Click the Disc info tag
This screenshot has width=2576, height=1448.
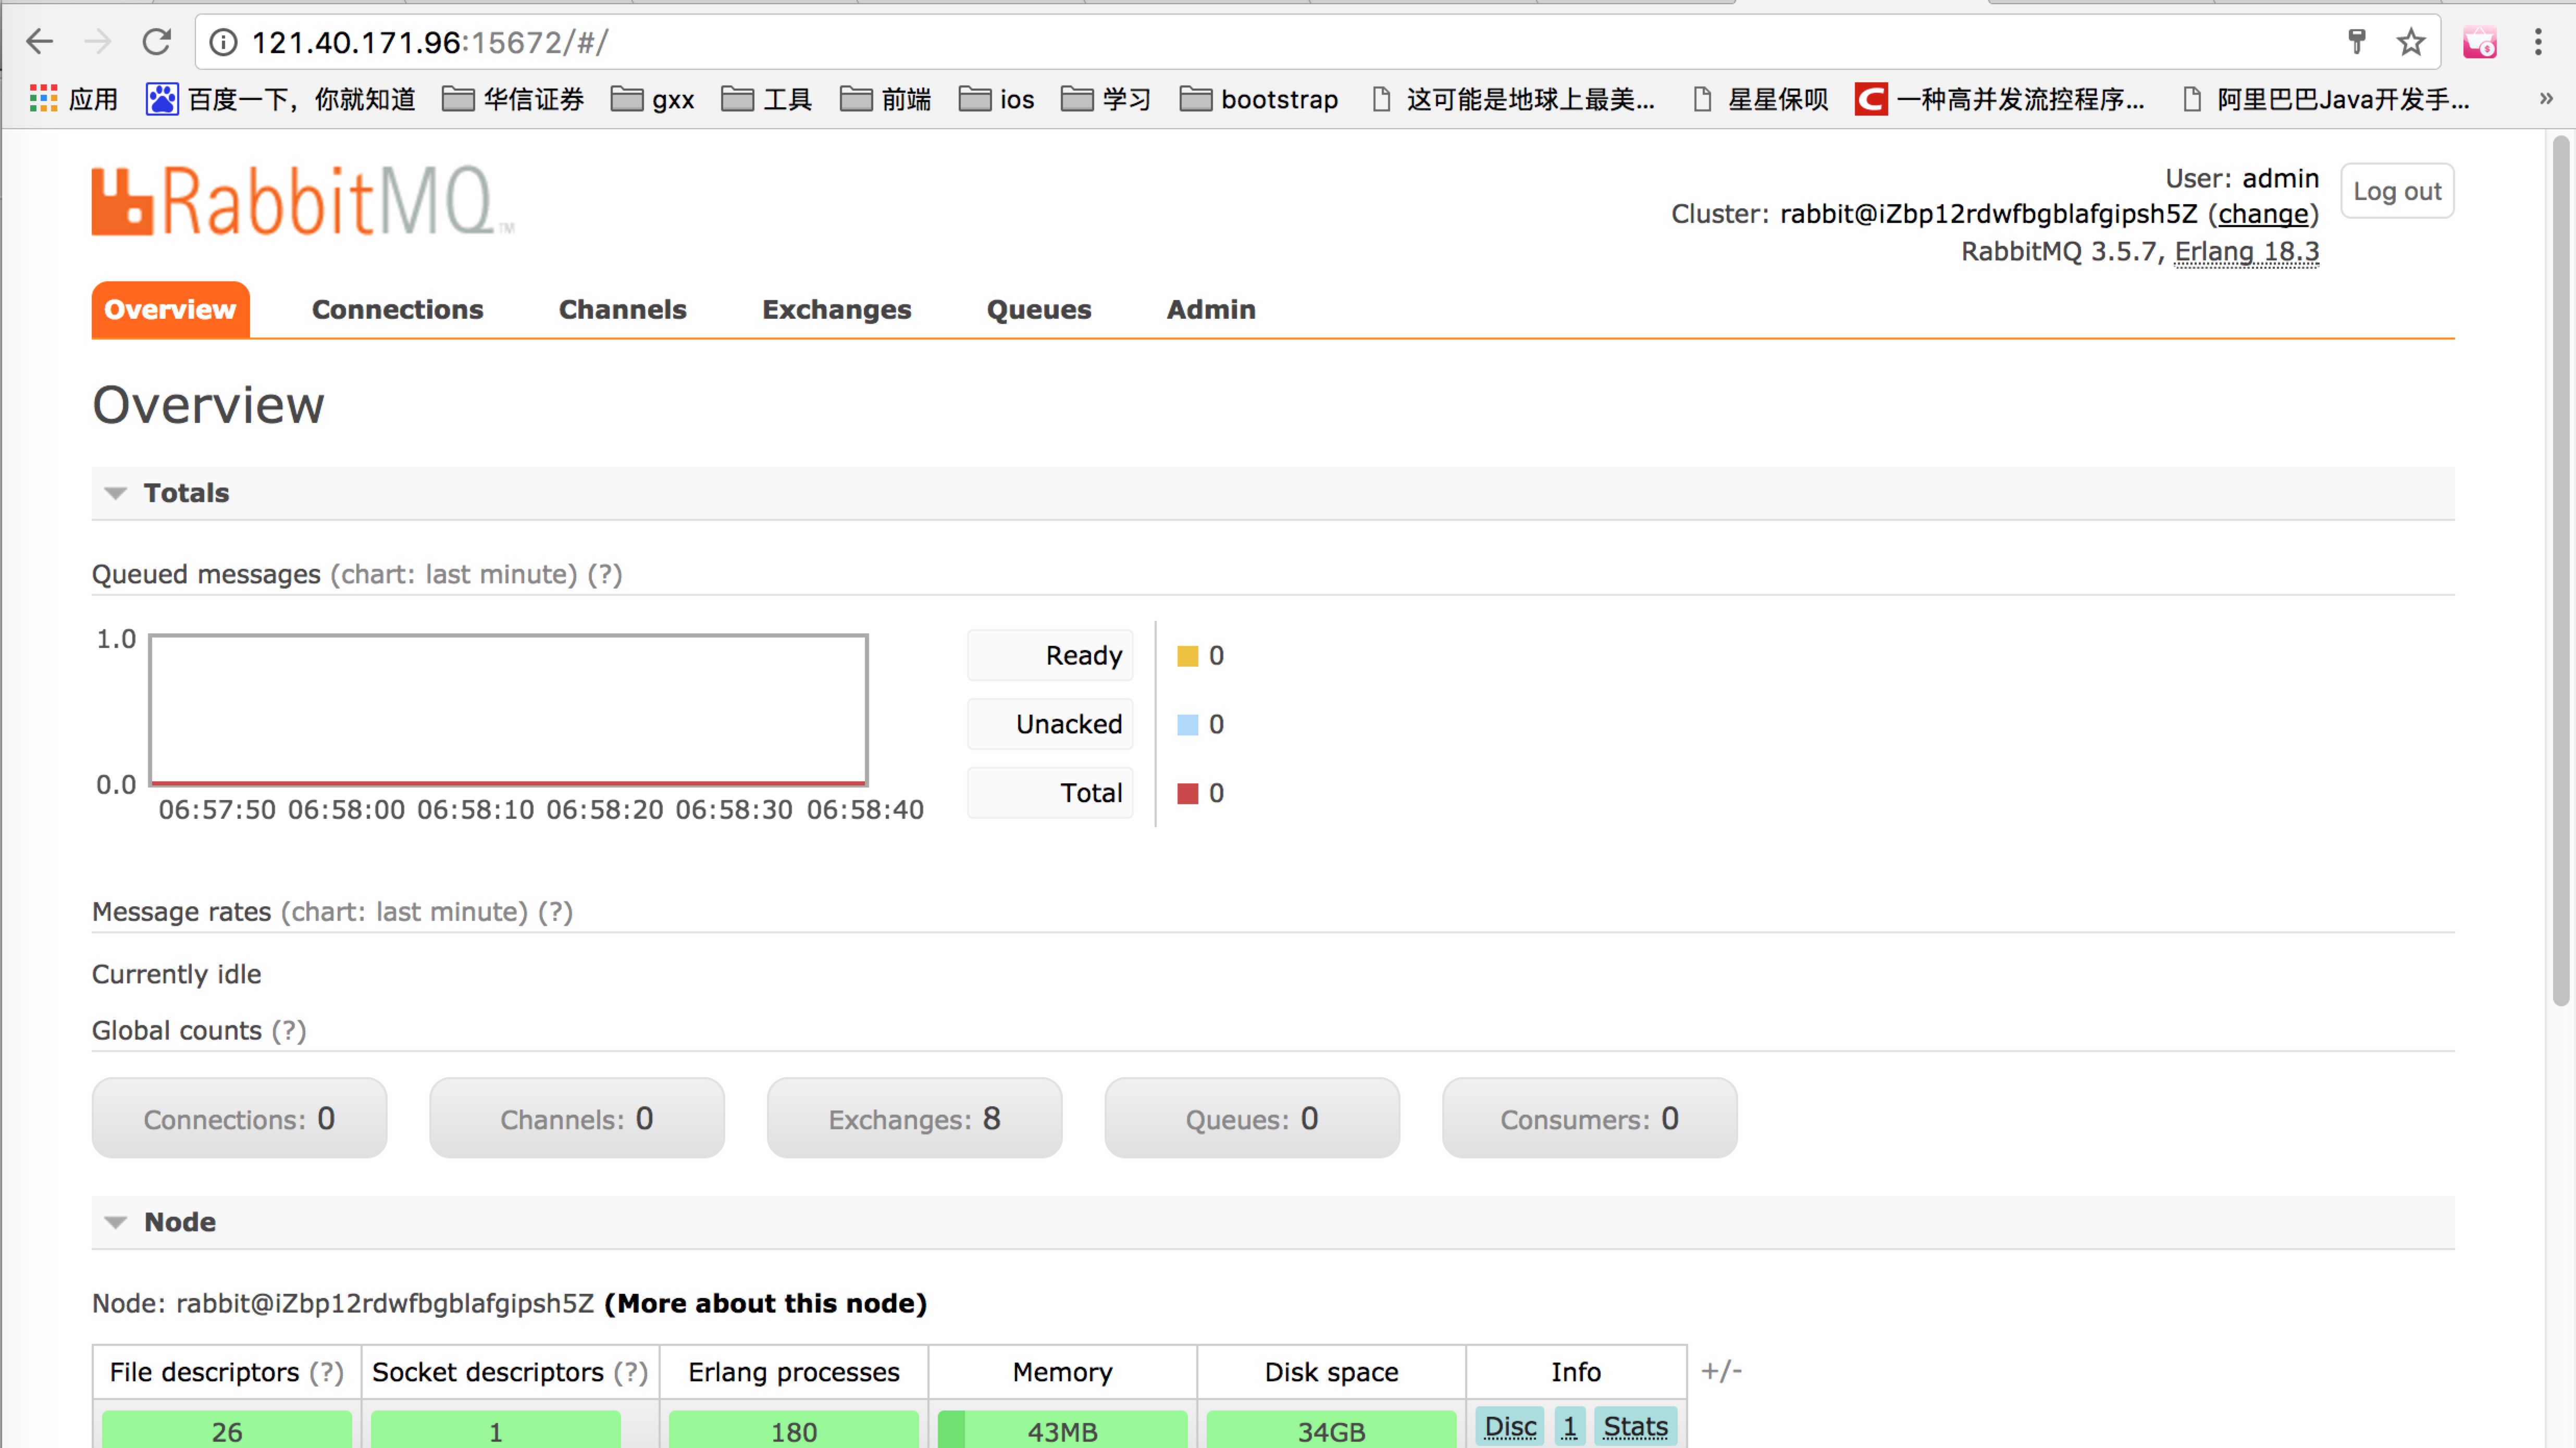click(x=1510, y=1427)
